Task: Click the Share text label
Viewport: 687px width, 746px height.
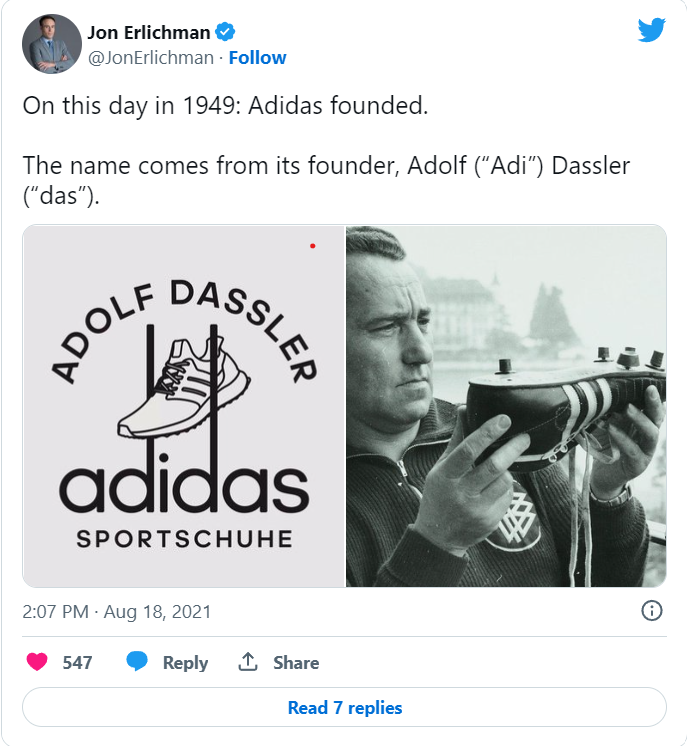Action: click(296, 662)
